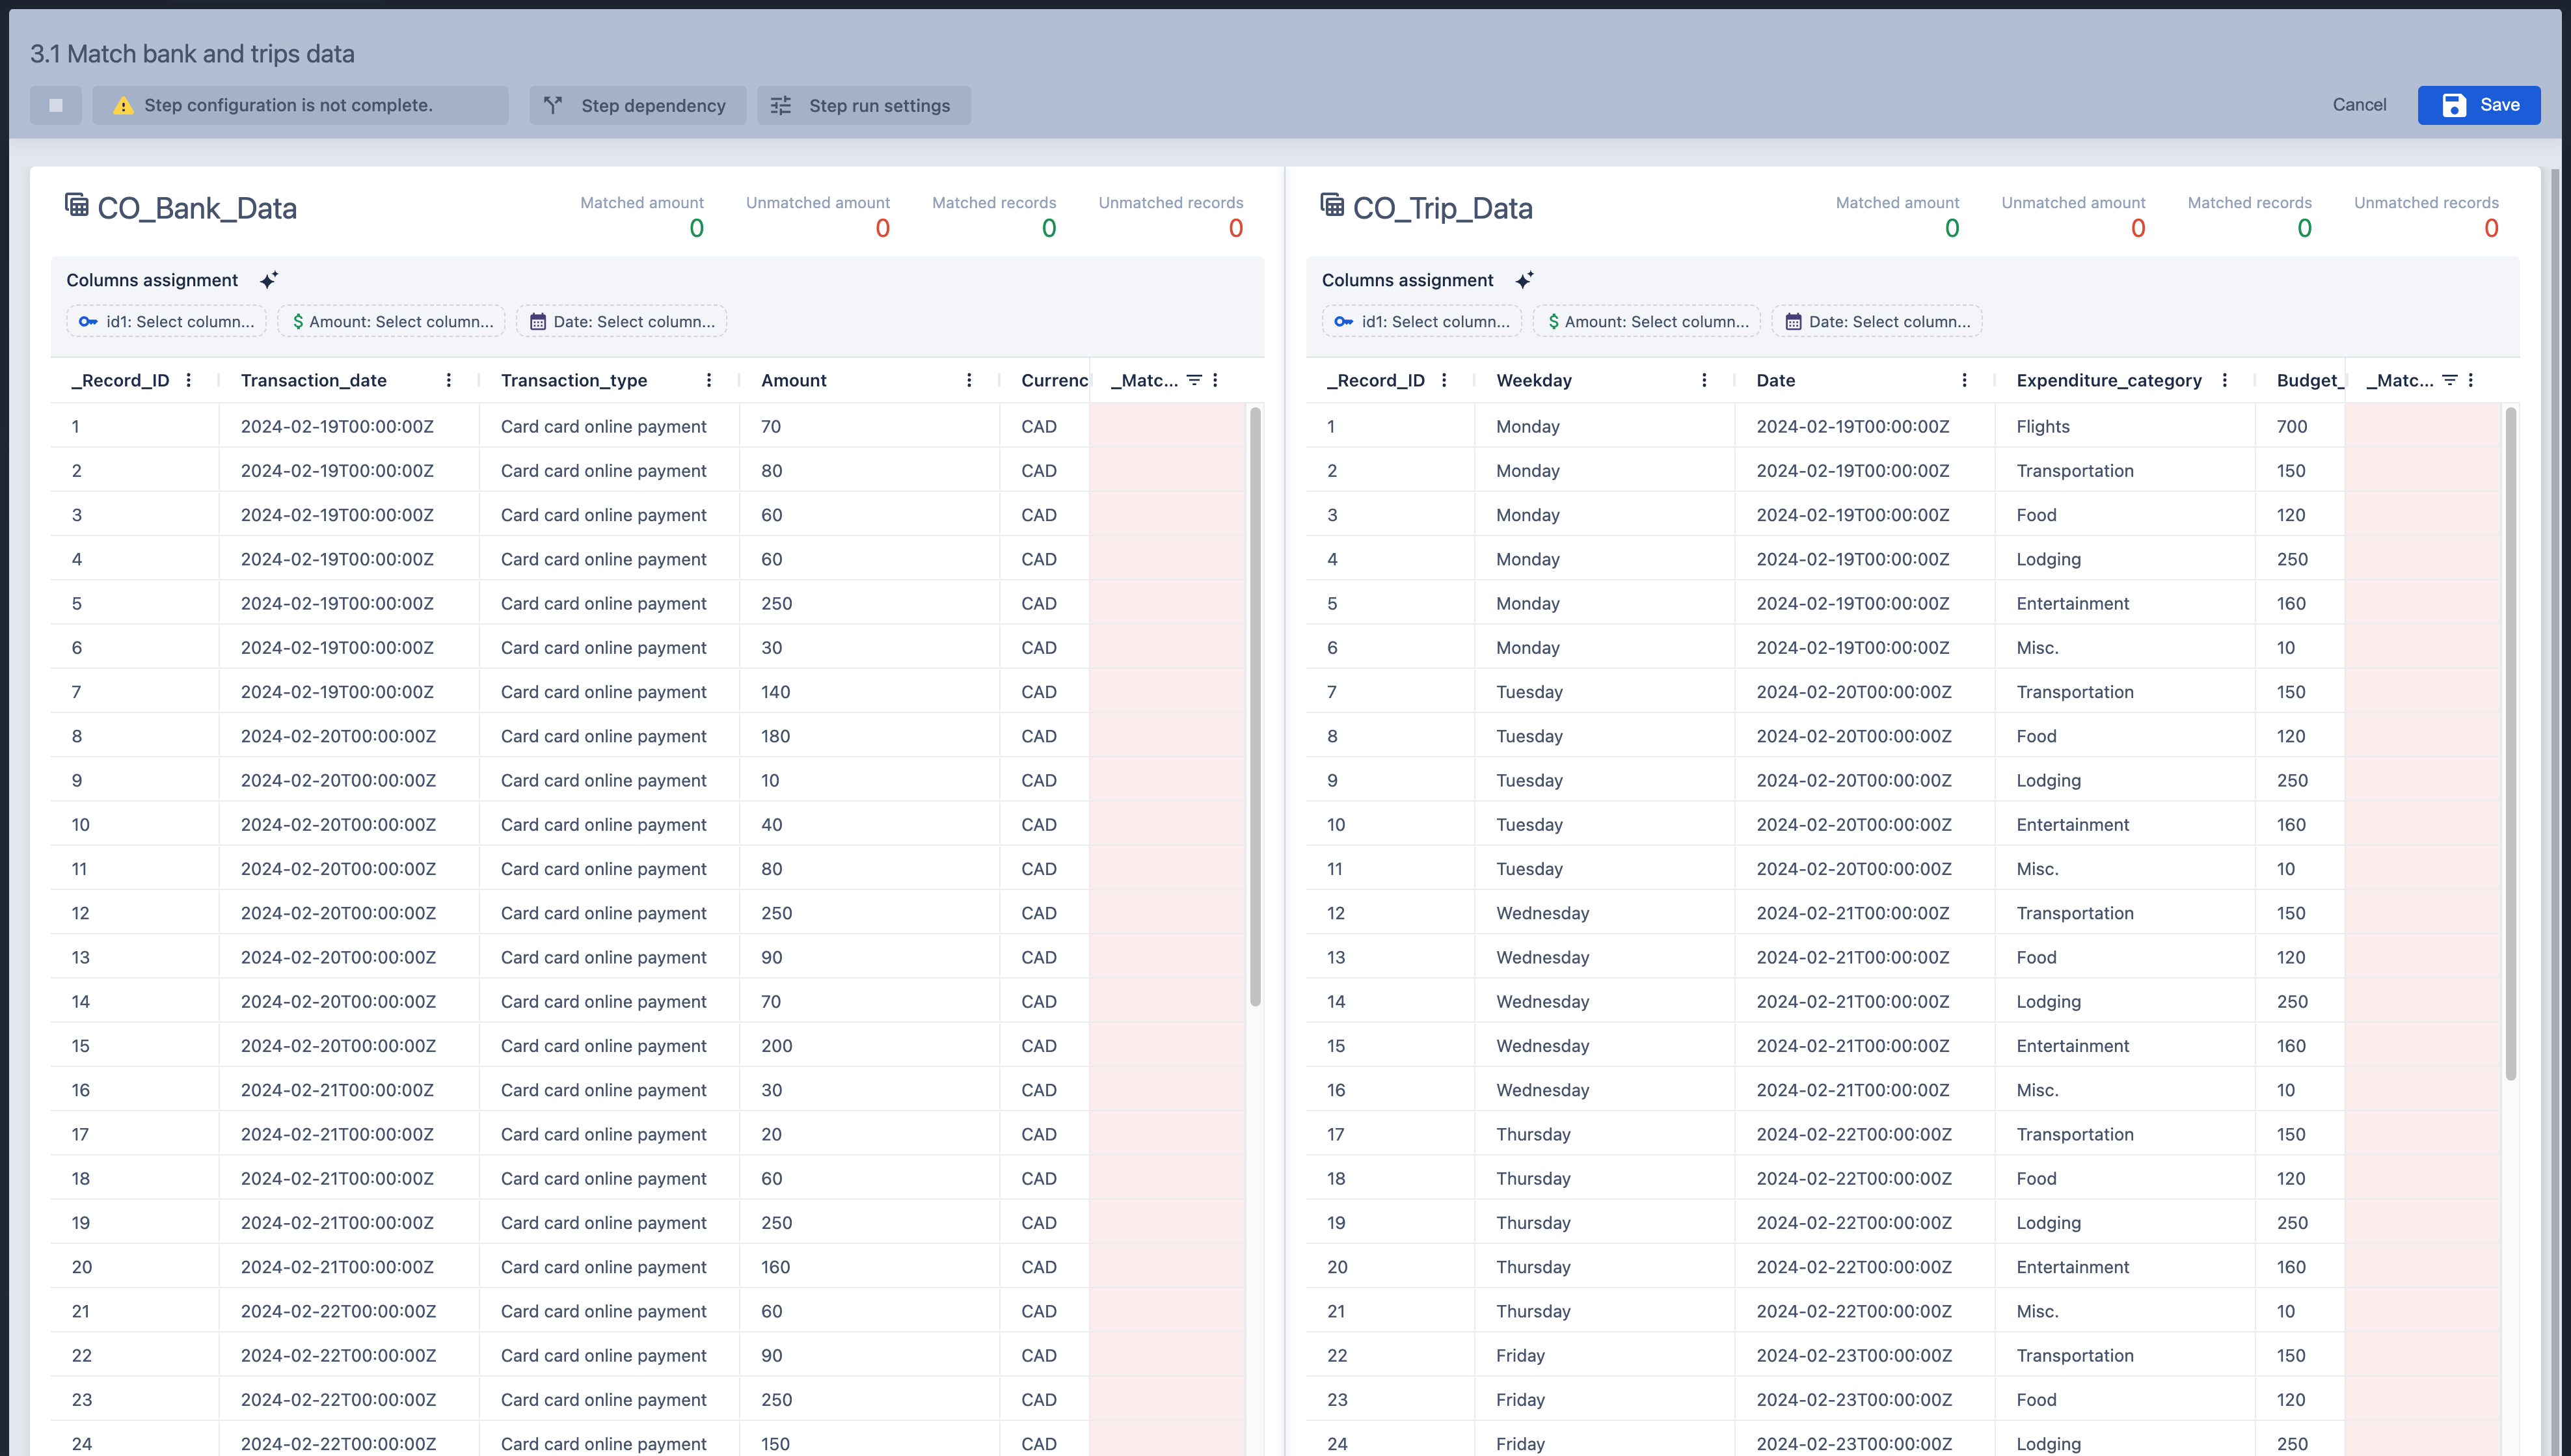Screen dimensions: 2571x1456
Task: Open Step dependency settings
Action: 637,105
